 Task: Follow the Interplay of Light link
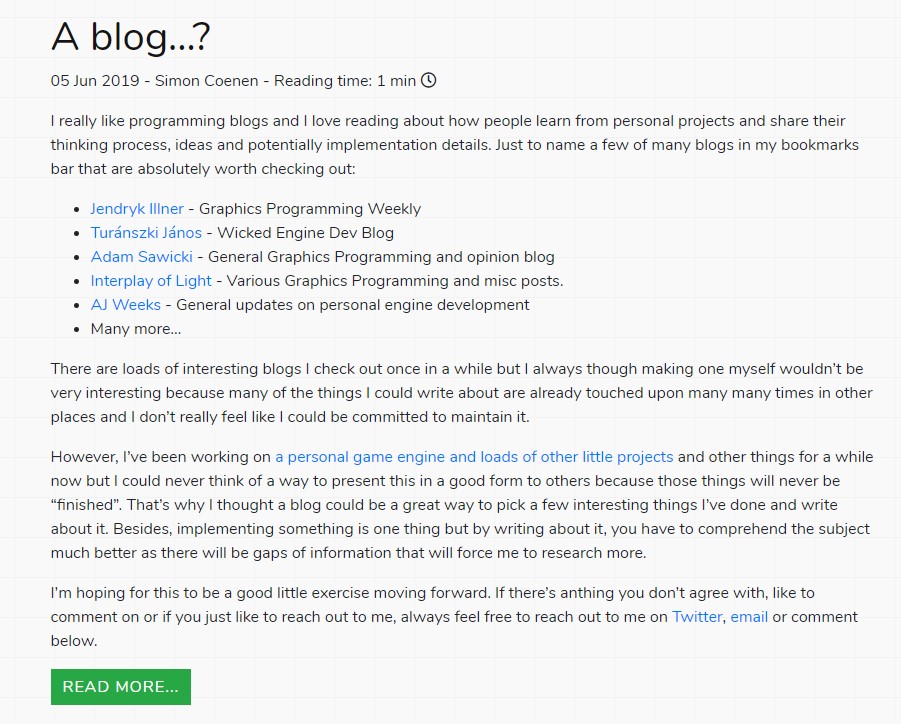point(151,281)
